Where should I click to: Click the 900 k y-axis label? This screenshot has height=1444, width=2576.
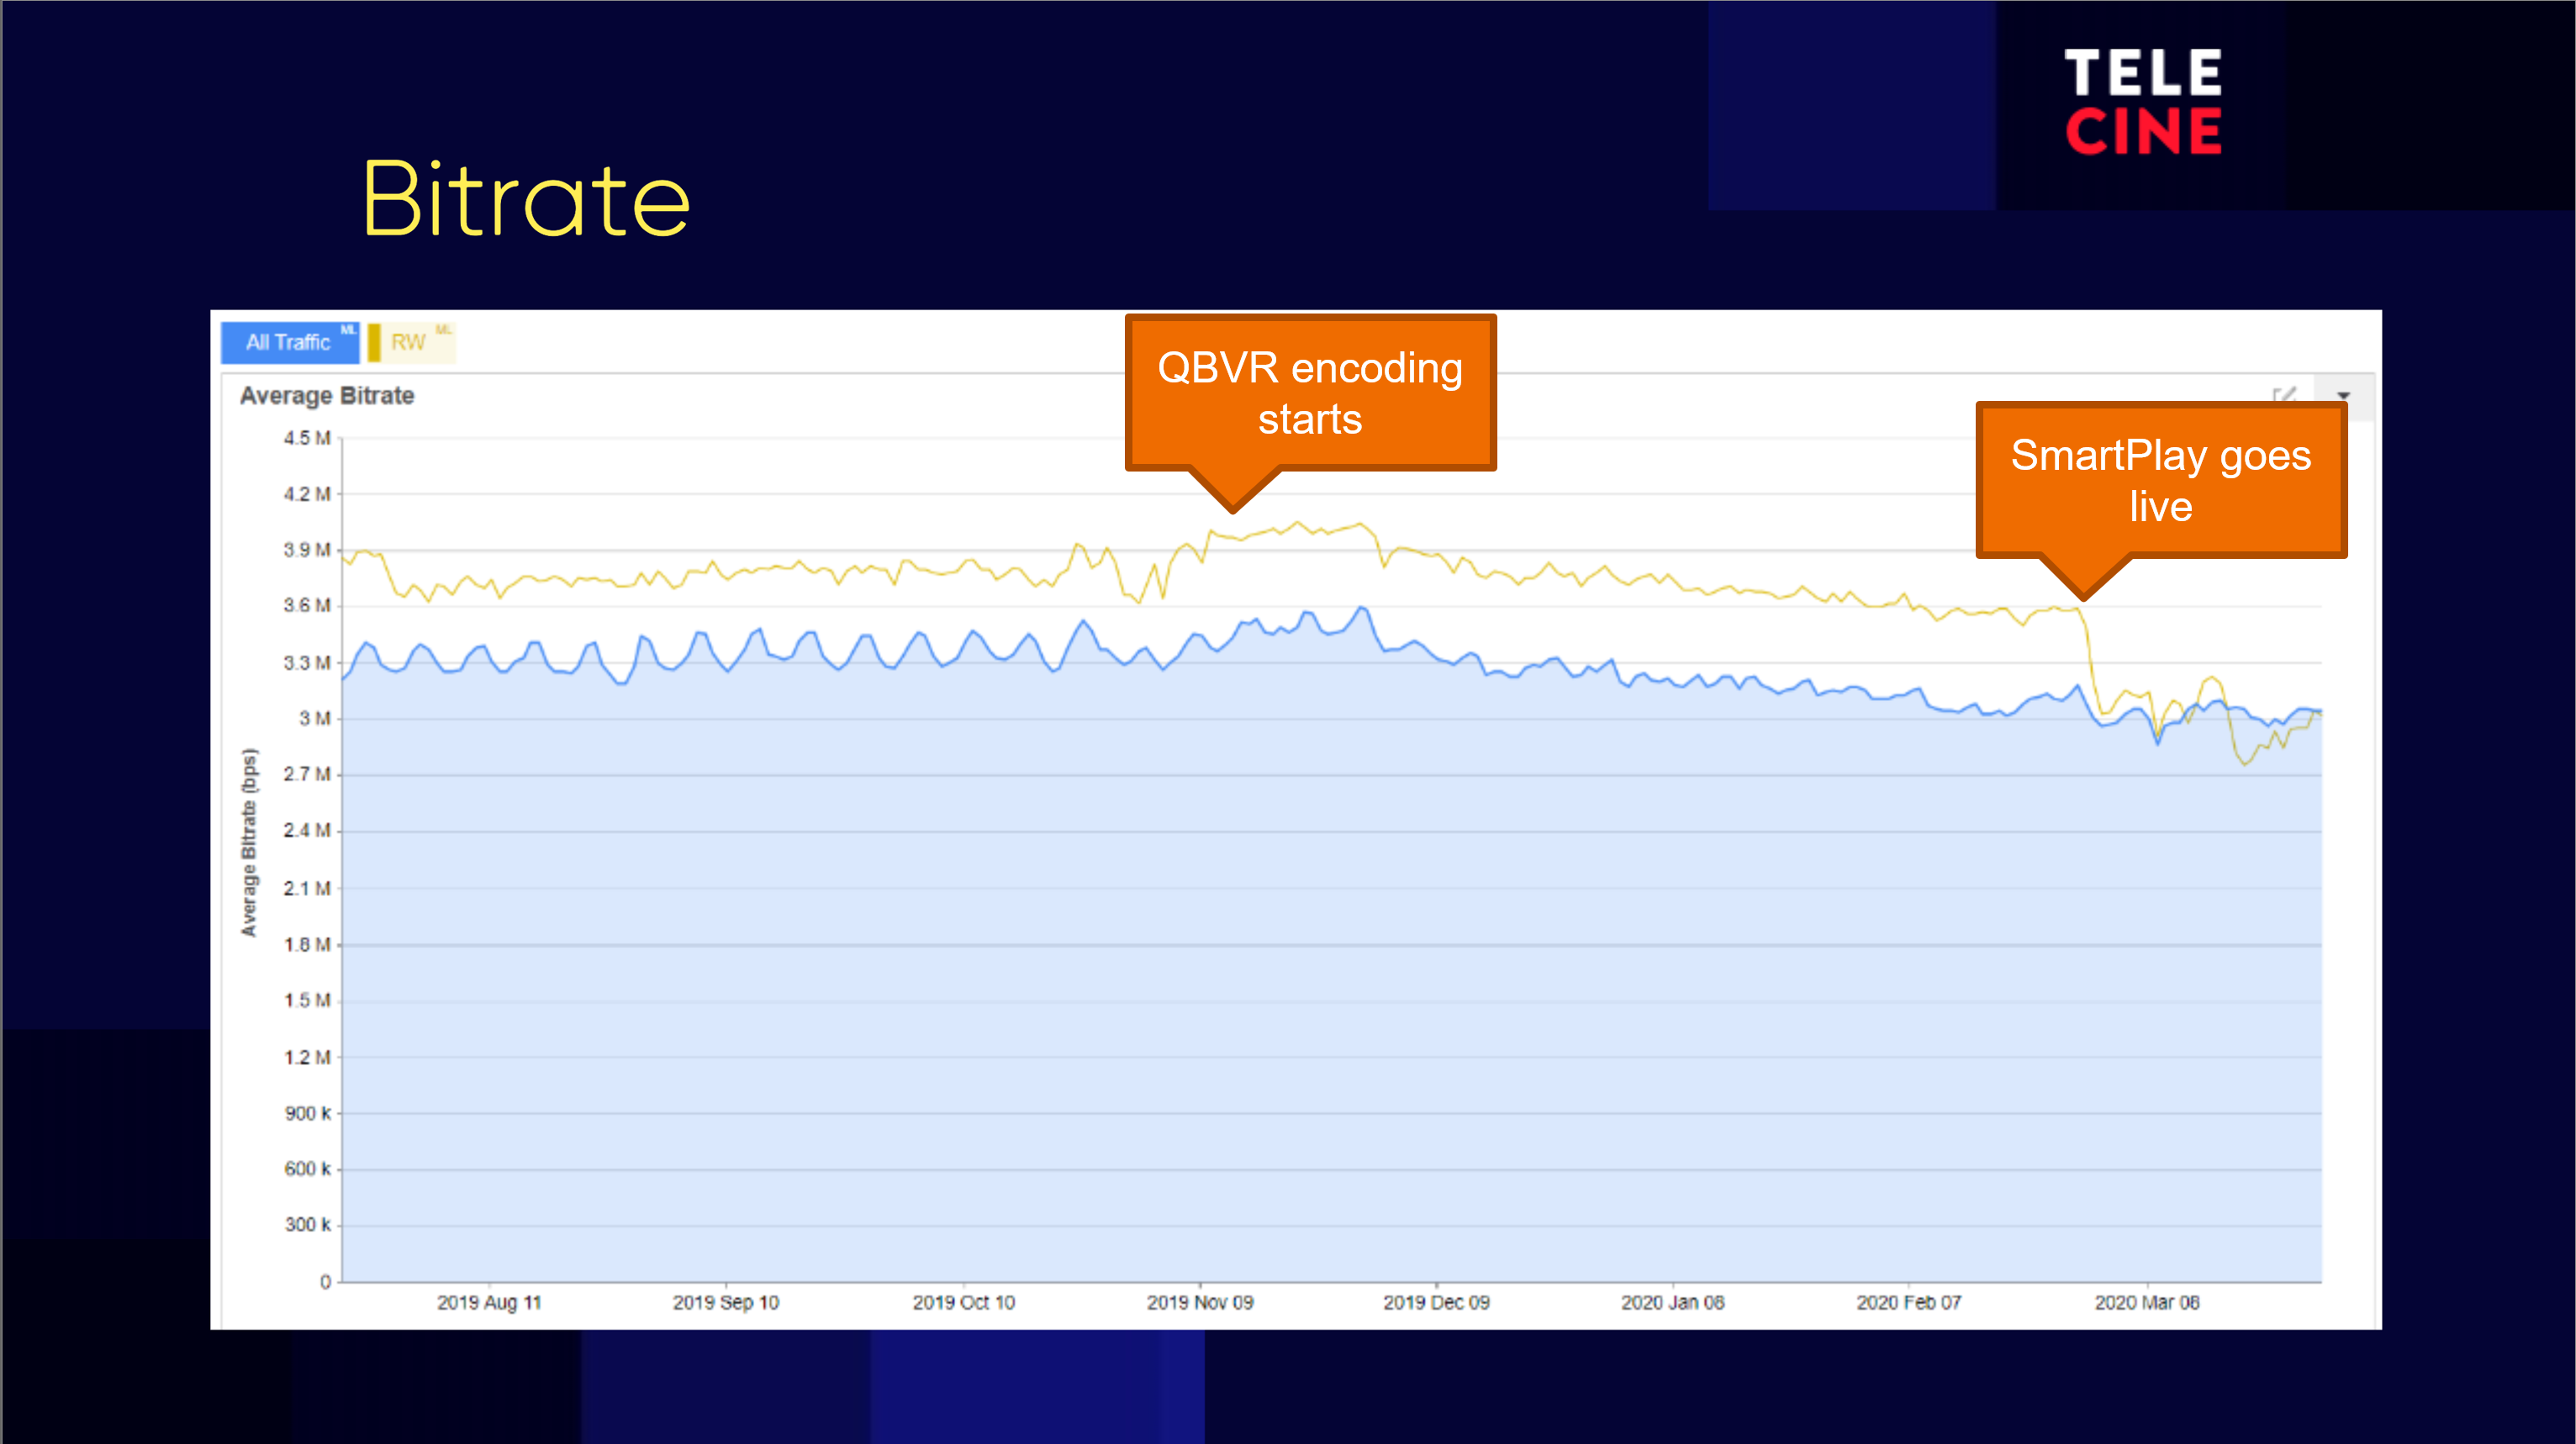point(308,1113)
